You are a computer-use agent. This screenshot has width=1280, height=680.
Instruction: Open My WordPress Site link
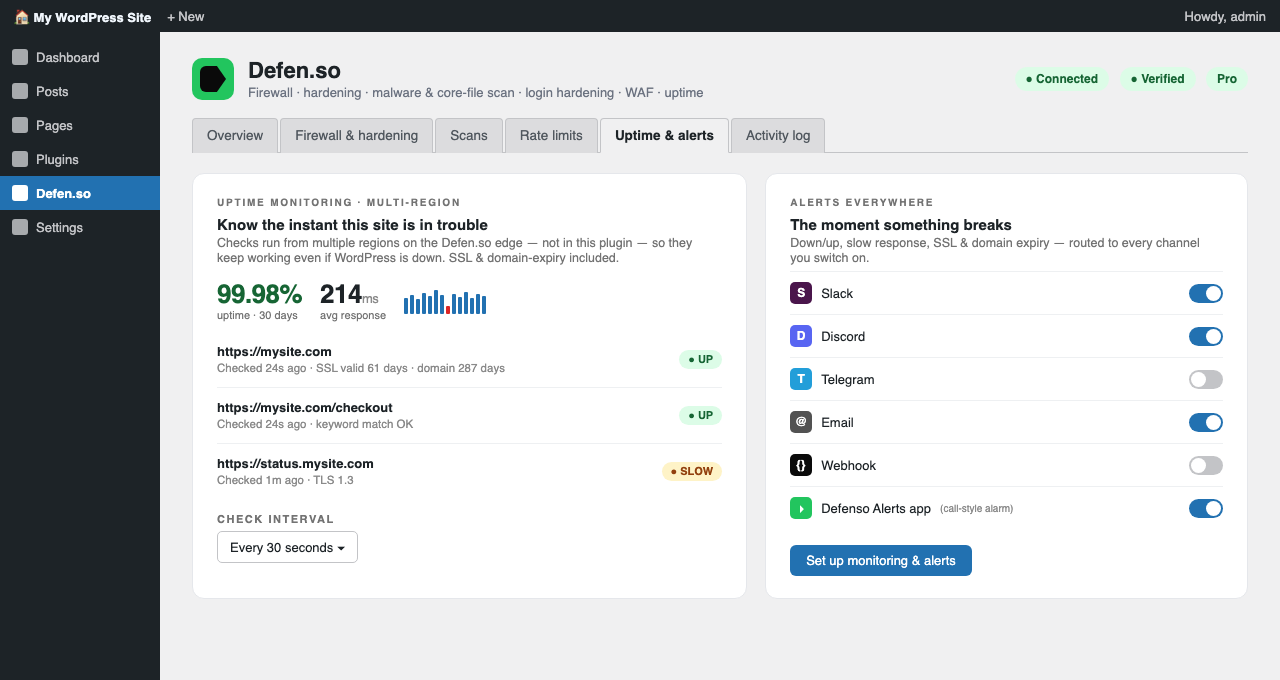(83, 17)
